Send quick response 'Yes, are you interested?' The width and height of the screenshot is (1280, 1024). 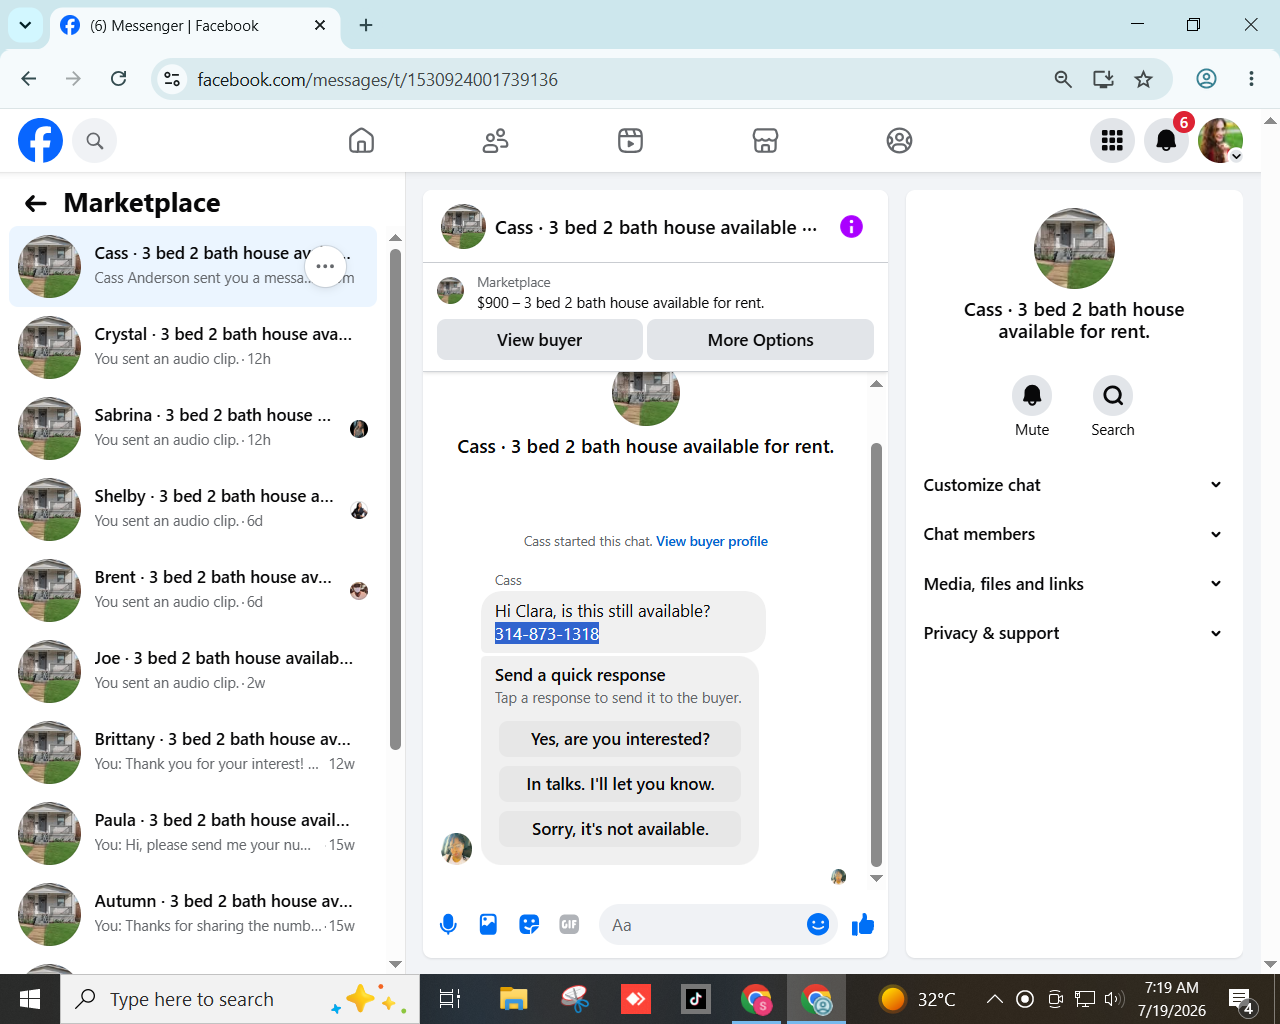tap(620, 739)
